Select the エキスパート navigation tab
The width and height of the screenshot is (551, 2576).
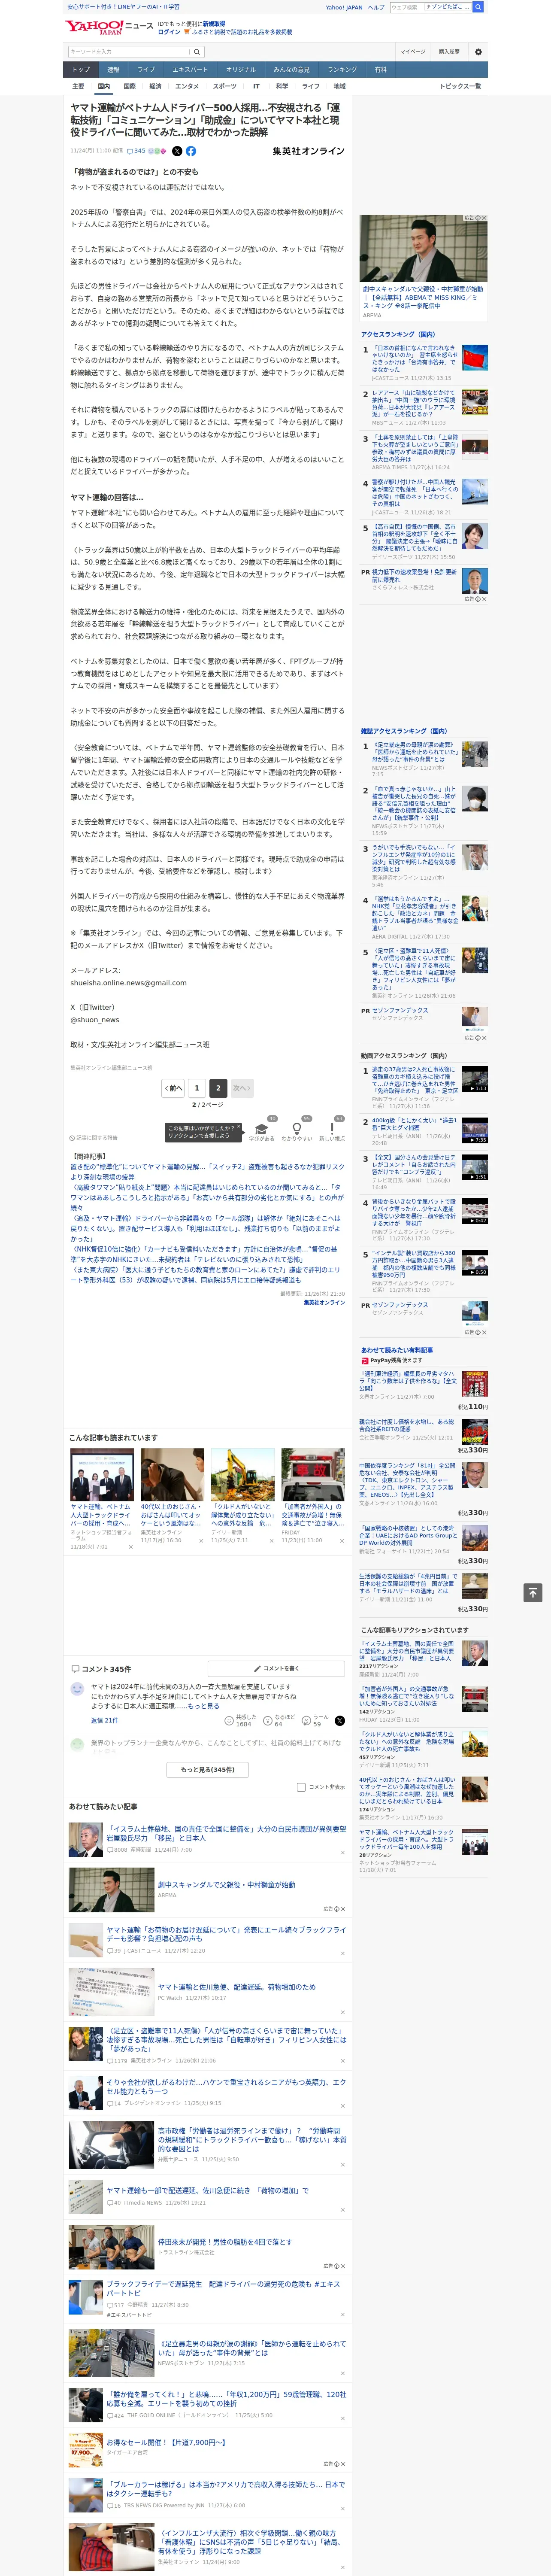pos(190,70)
